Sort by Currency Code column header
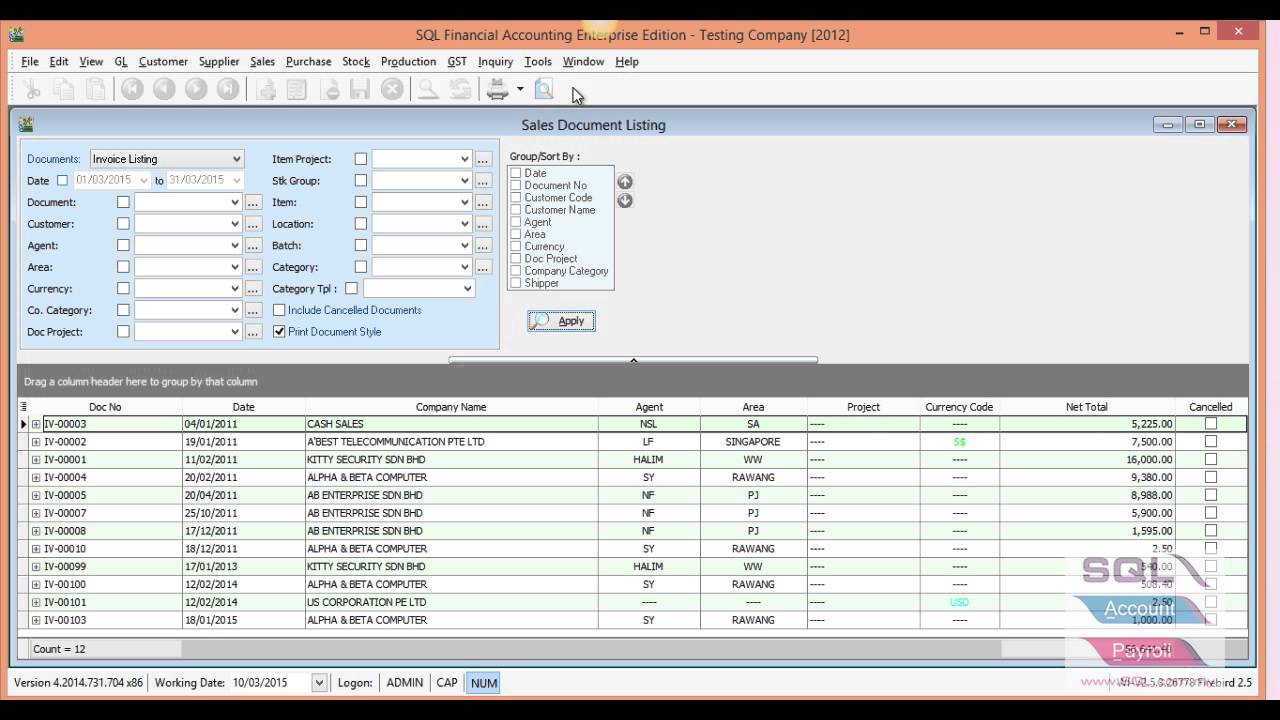The height and width of the screenshot is (720, 1280). [959, 407]
